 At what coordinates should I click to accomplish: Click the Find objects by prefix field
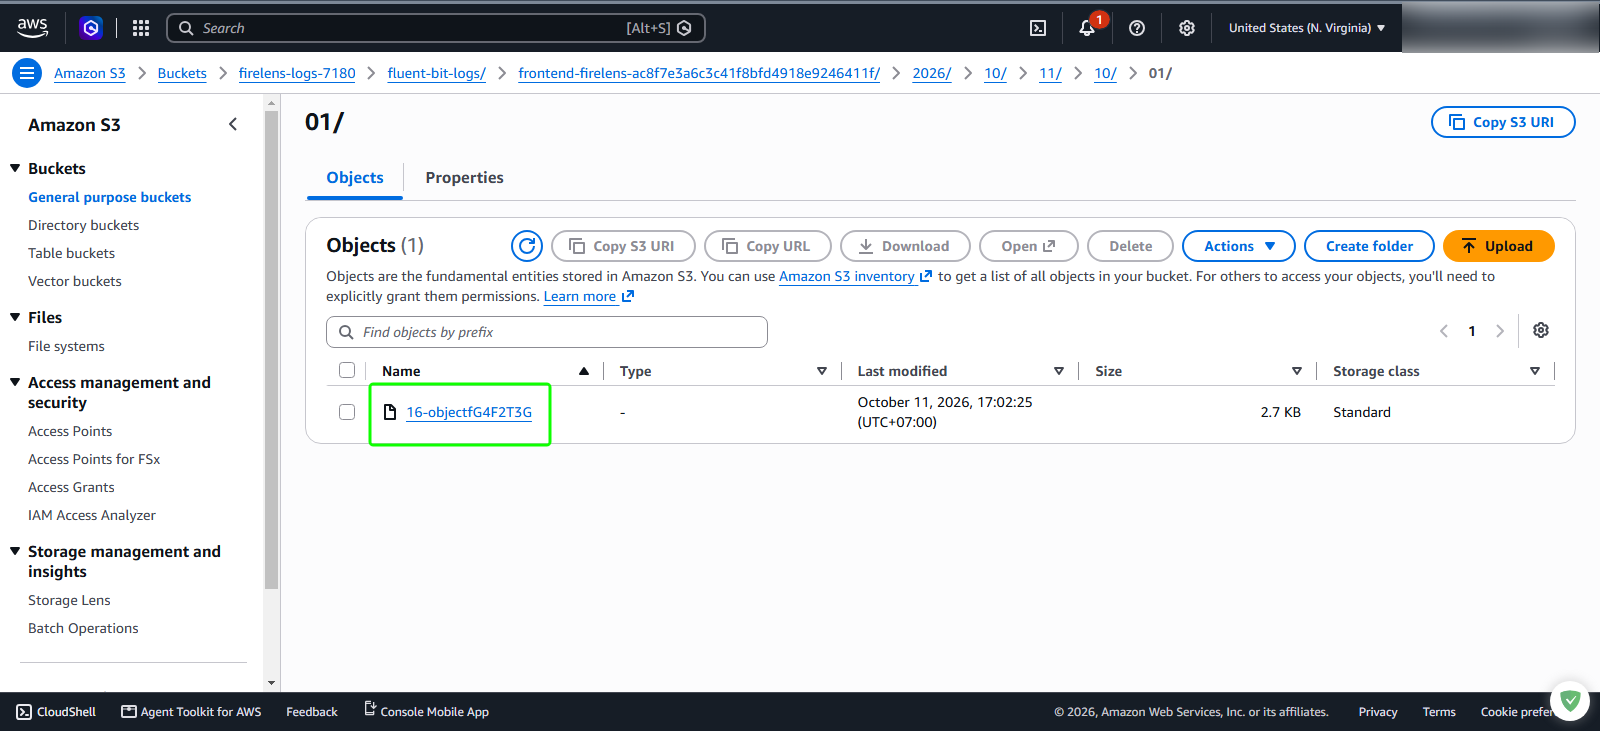(x=547, y=332)
